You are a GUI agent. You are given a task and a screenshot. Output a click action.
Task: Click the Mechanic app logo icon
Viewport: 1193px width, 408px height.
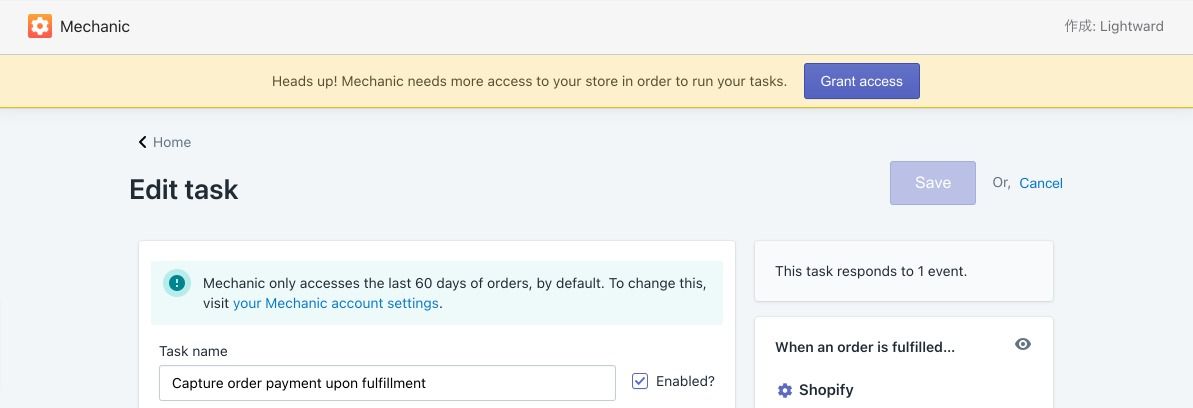[x=40, y=27]
